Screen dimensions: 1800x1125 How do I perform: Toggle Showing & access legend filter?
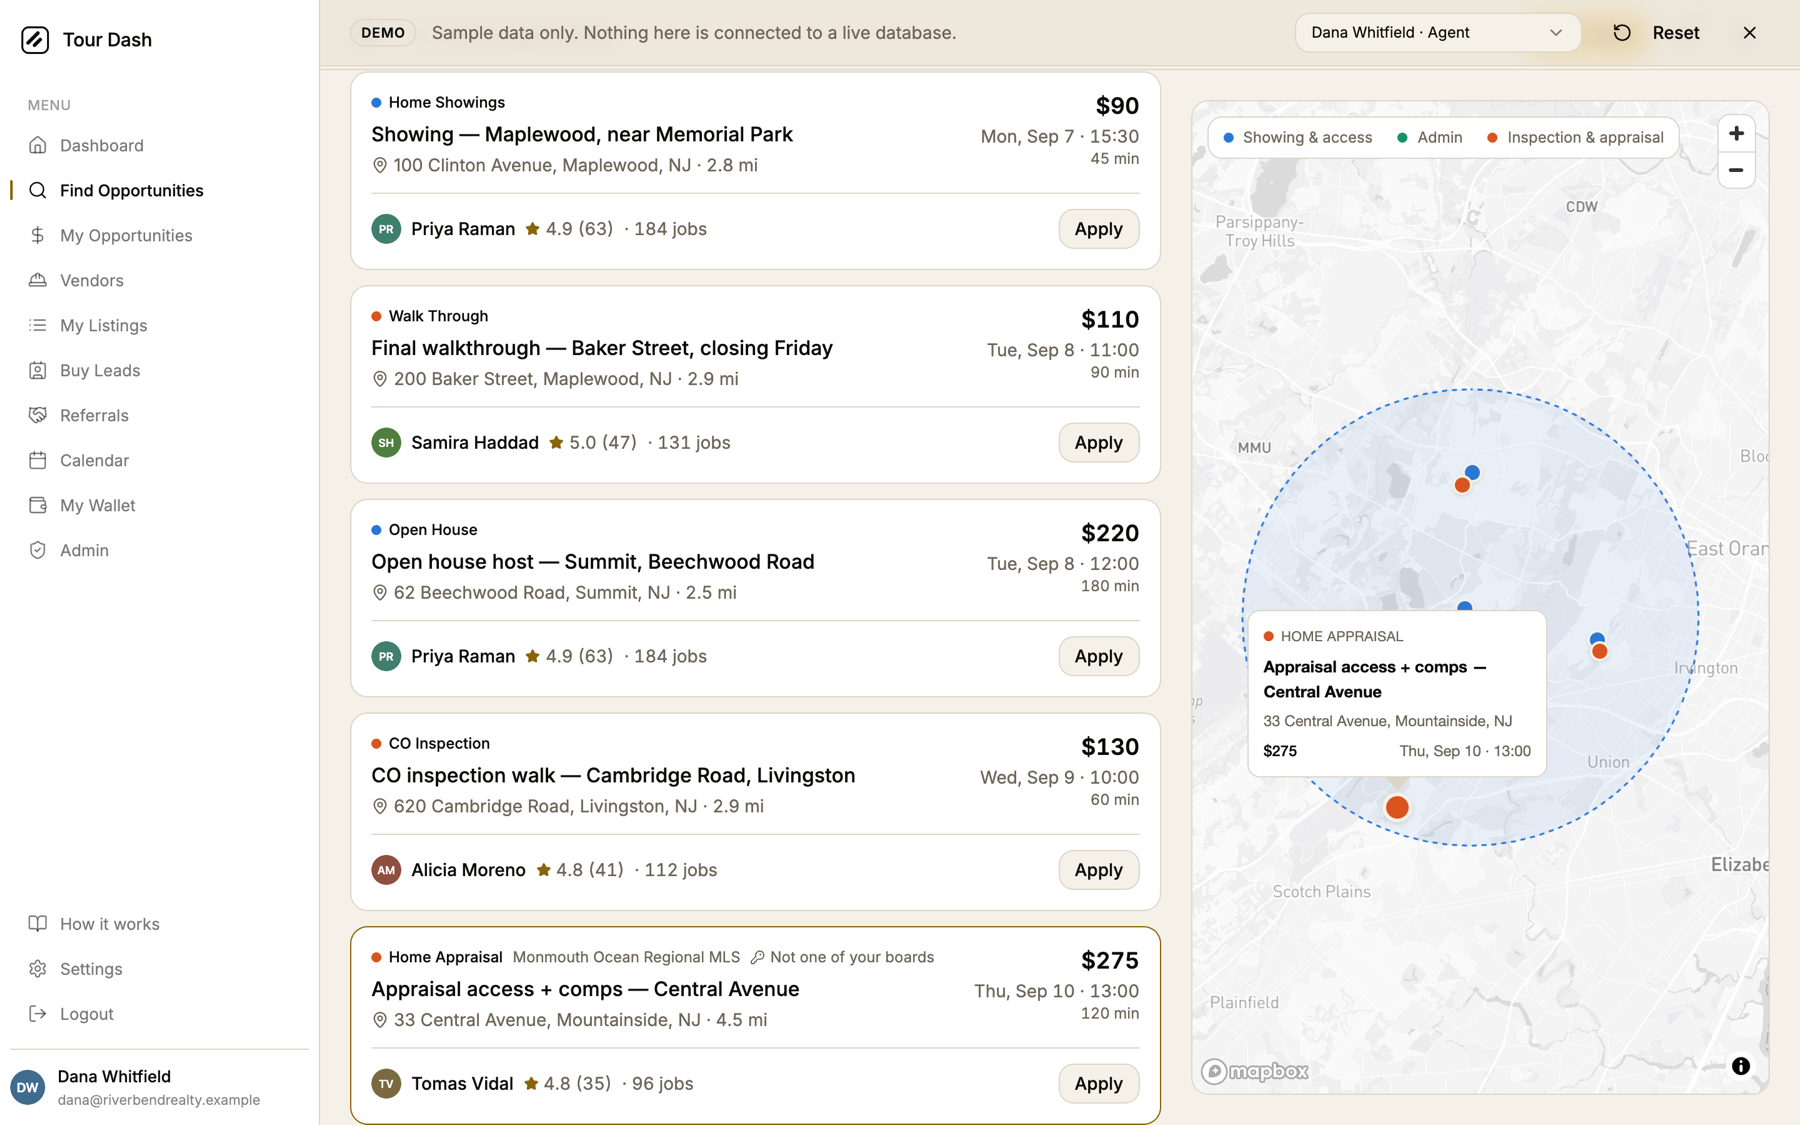coord(1298,138)
